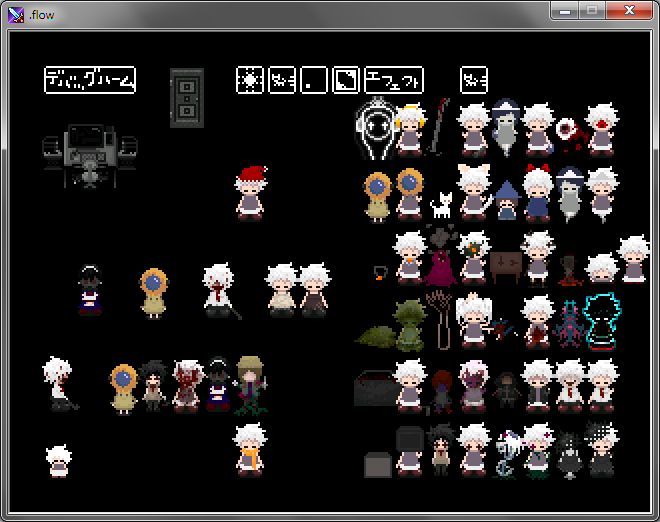The image size is (660, 522).
Task: Click the character with the orange scarf
Action: click(250, 450)
